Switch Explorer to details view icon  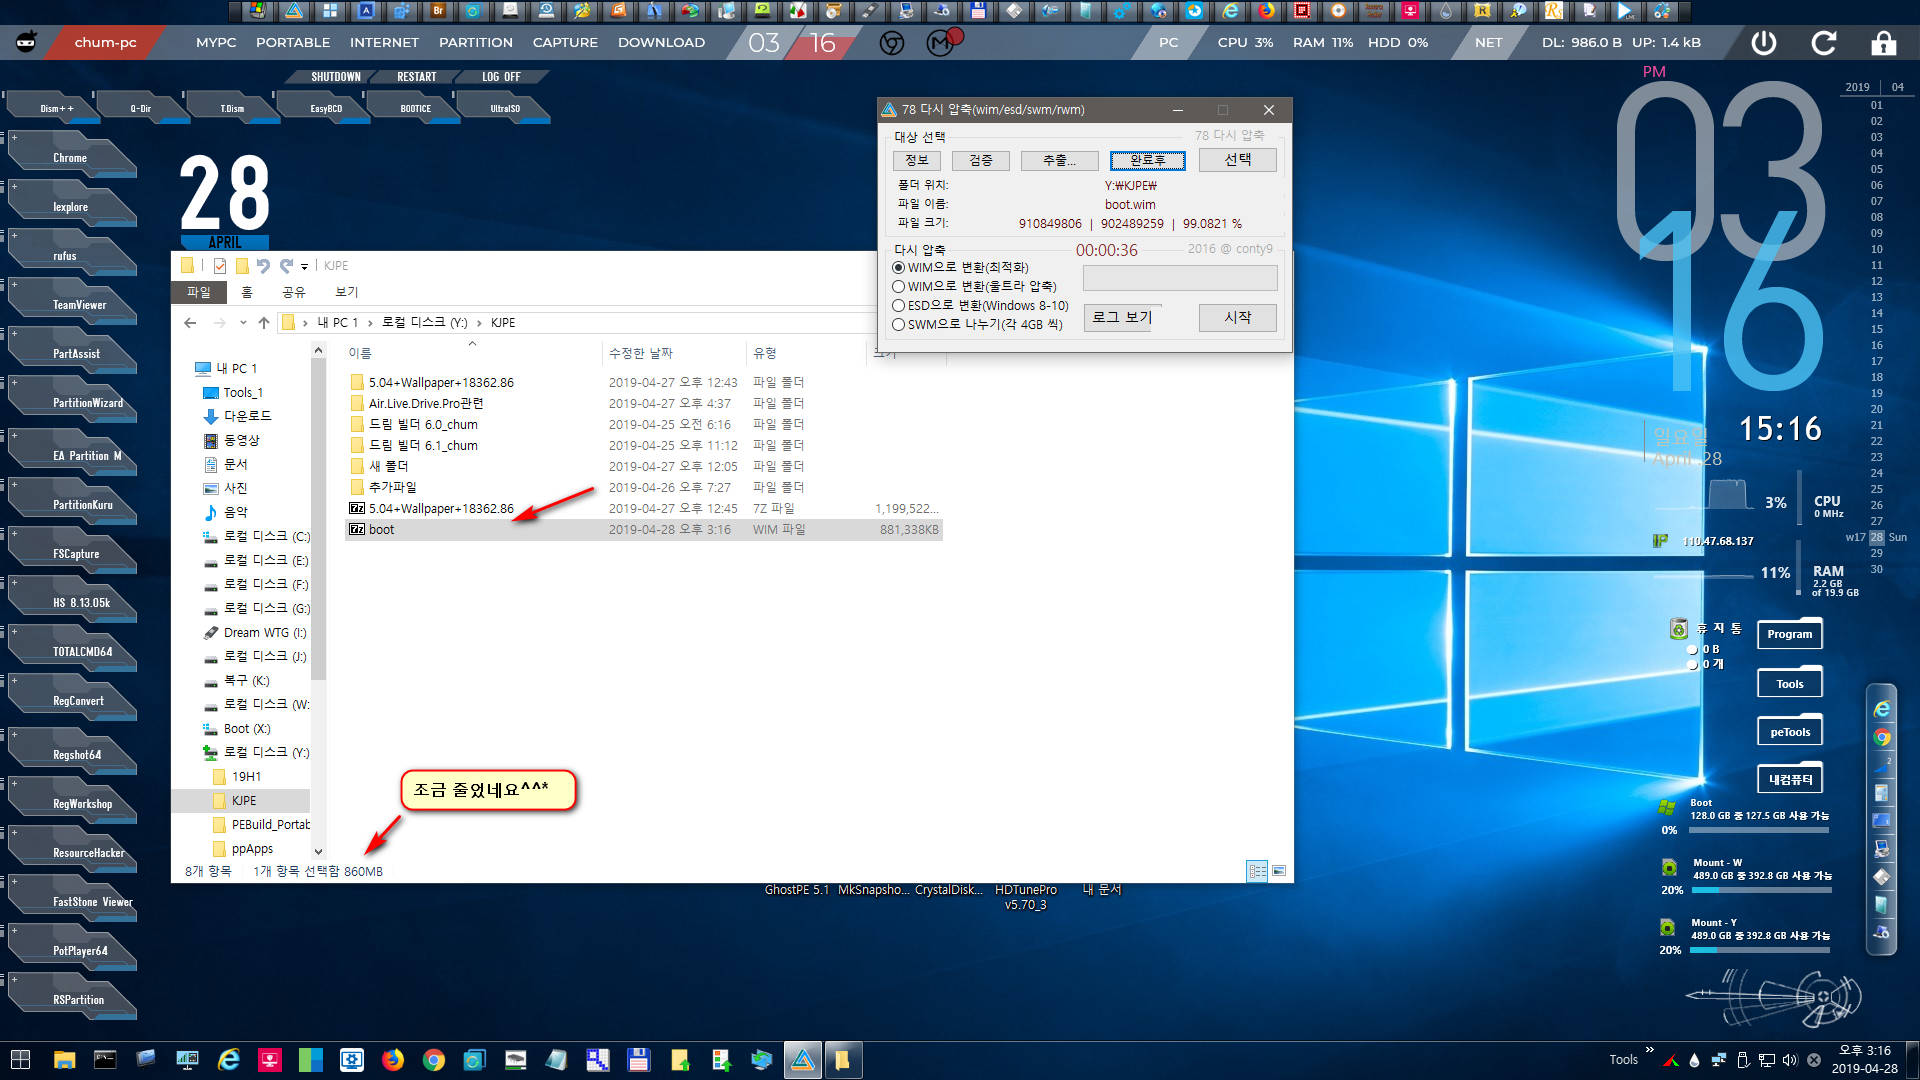(1257, 871)
